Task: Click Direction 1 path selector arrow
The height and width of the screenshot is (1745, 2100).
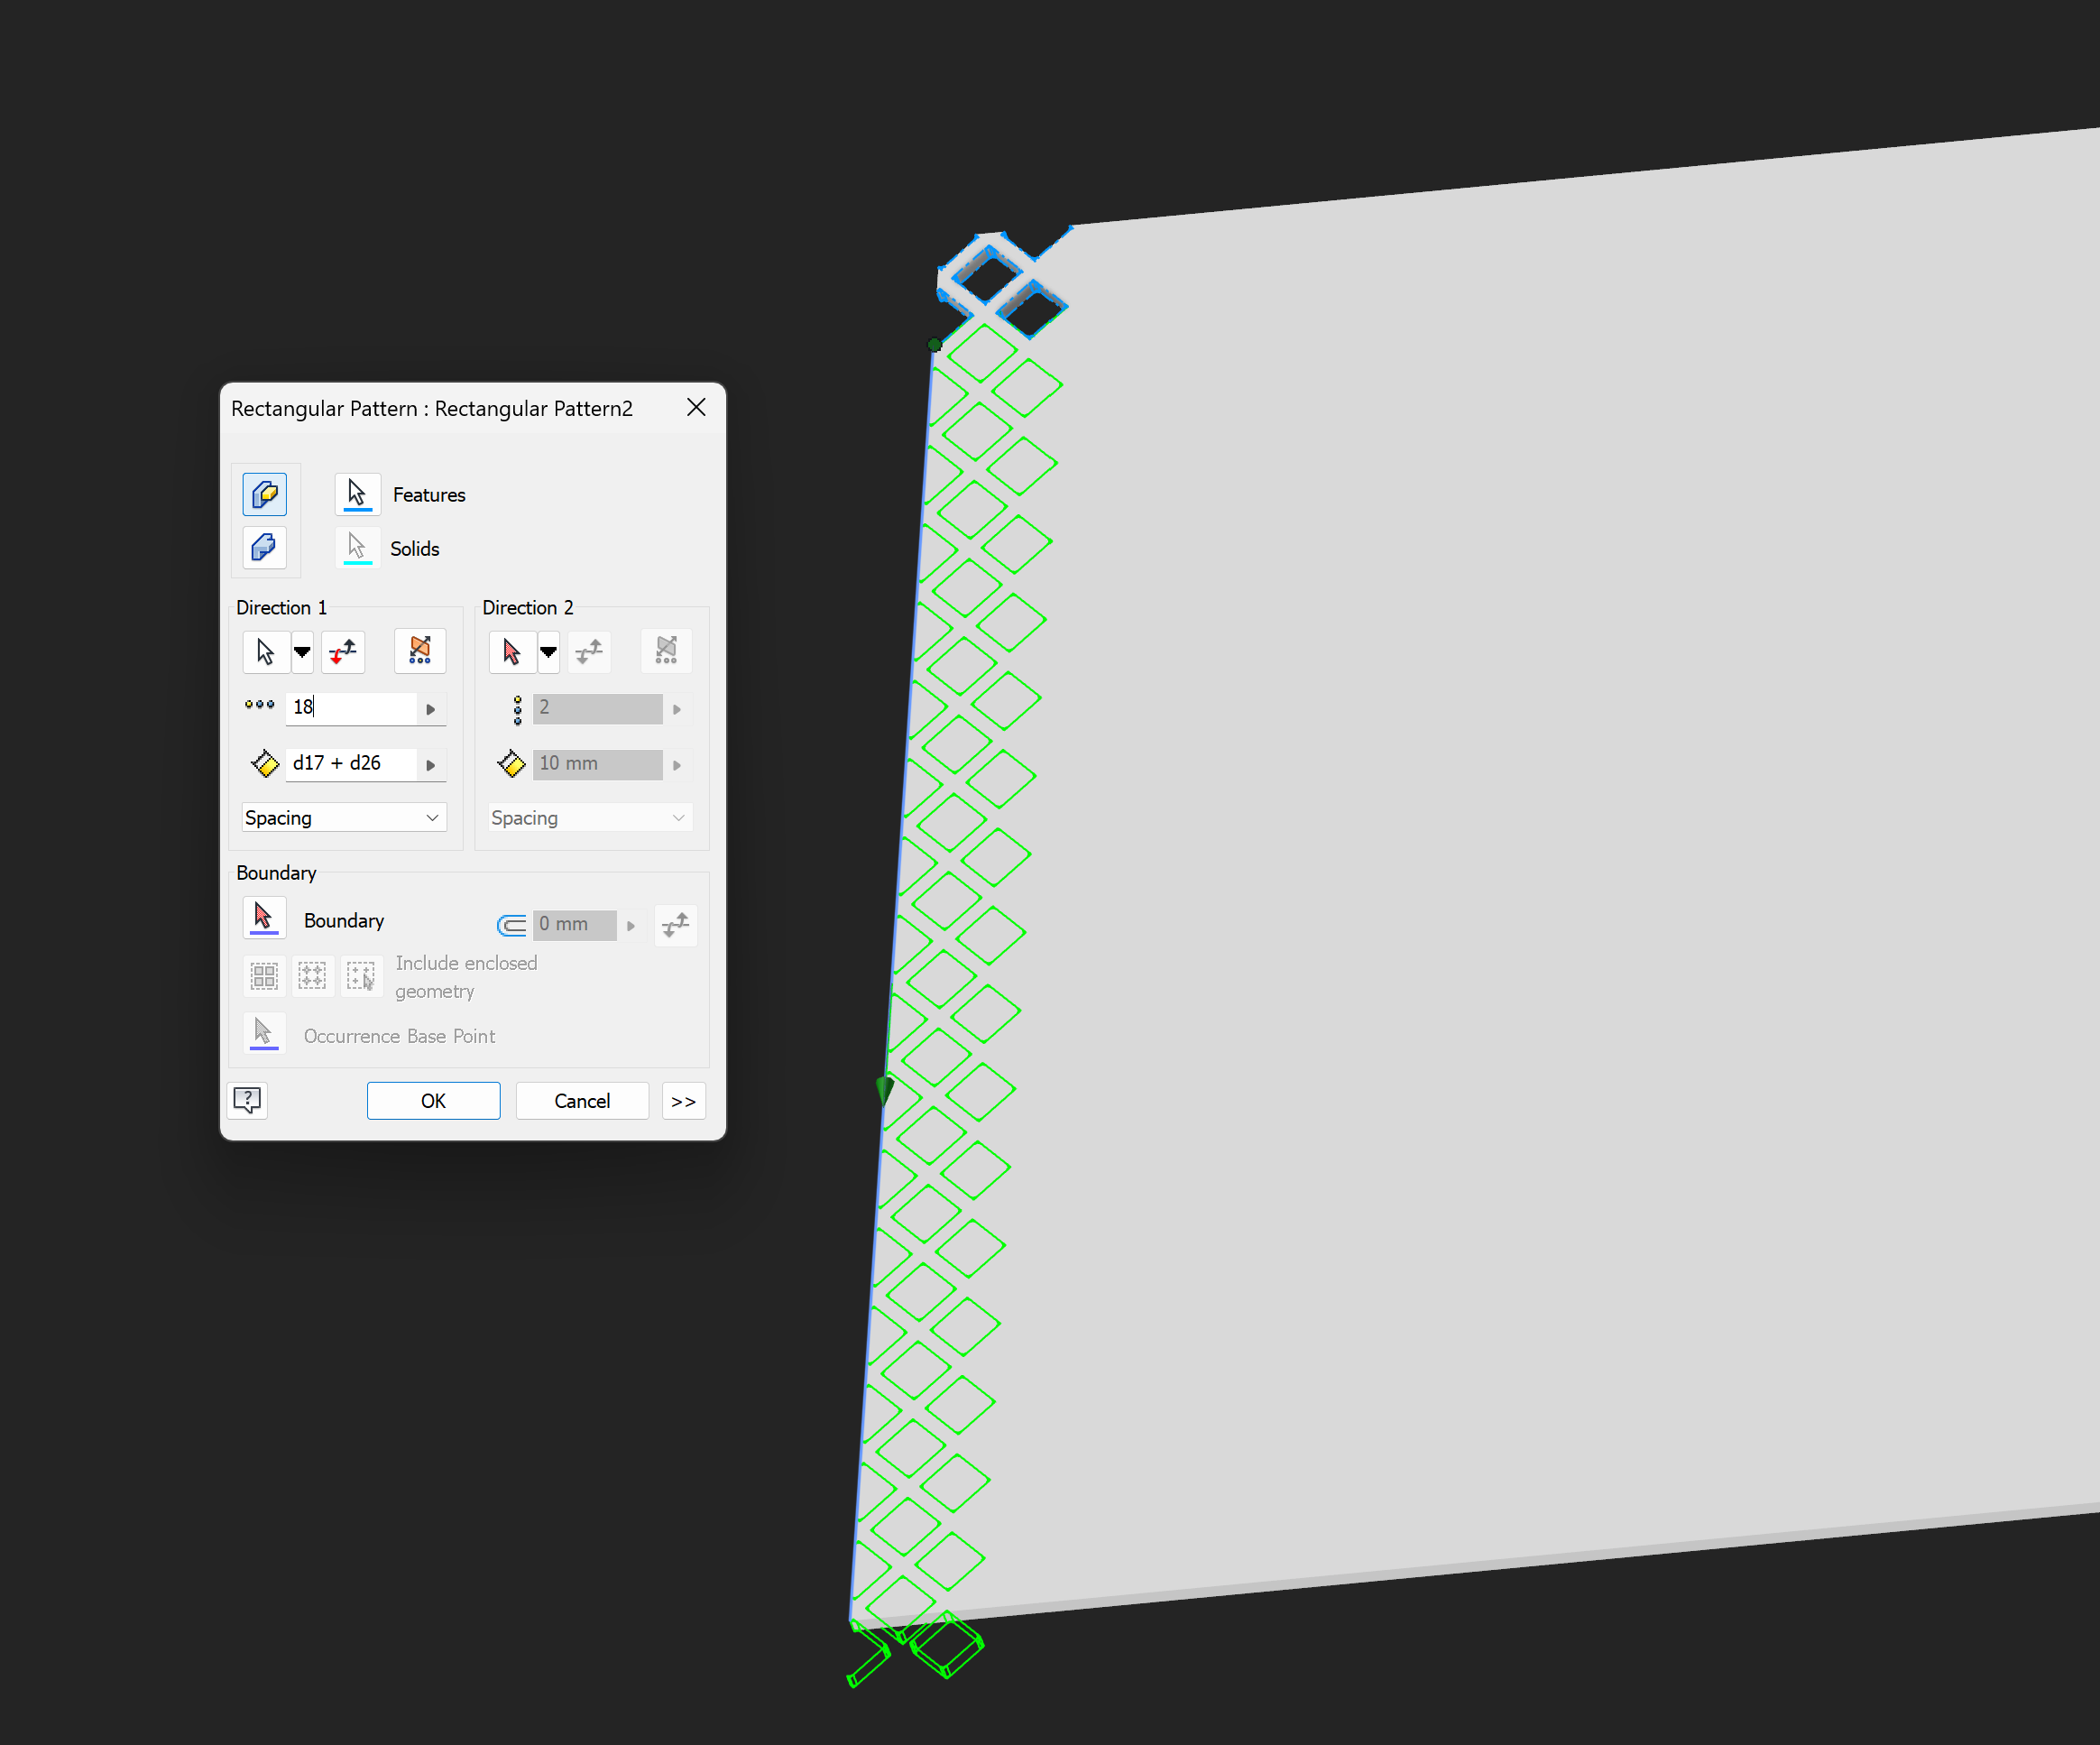Action: [265, 652]
